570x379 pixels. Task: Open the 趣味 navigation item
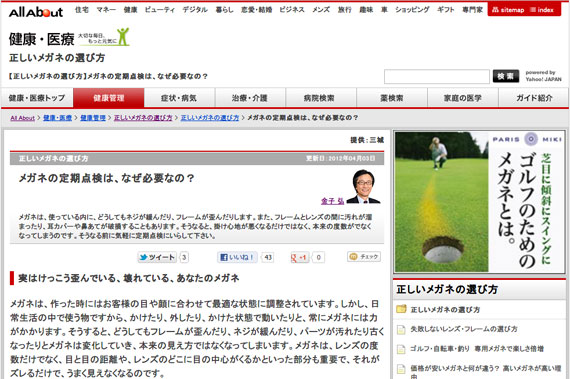[366, 10]
